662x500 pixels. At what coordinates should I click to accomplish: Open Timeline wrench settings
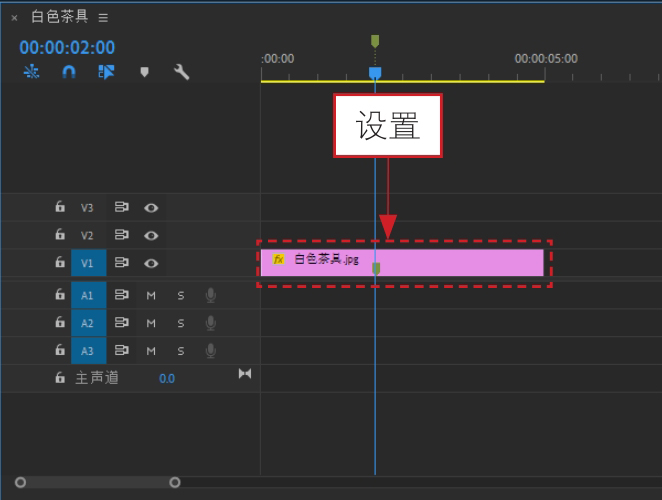pos(182,72)
